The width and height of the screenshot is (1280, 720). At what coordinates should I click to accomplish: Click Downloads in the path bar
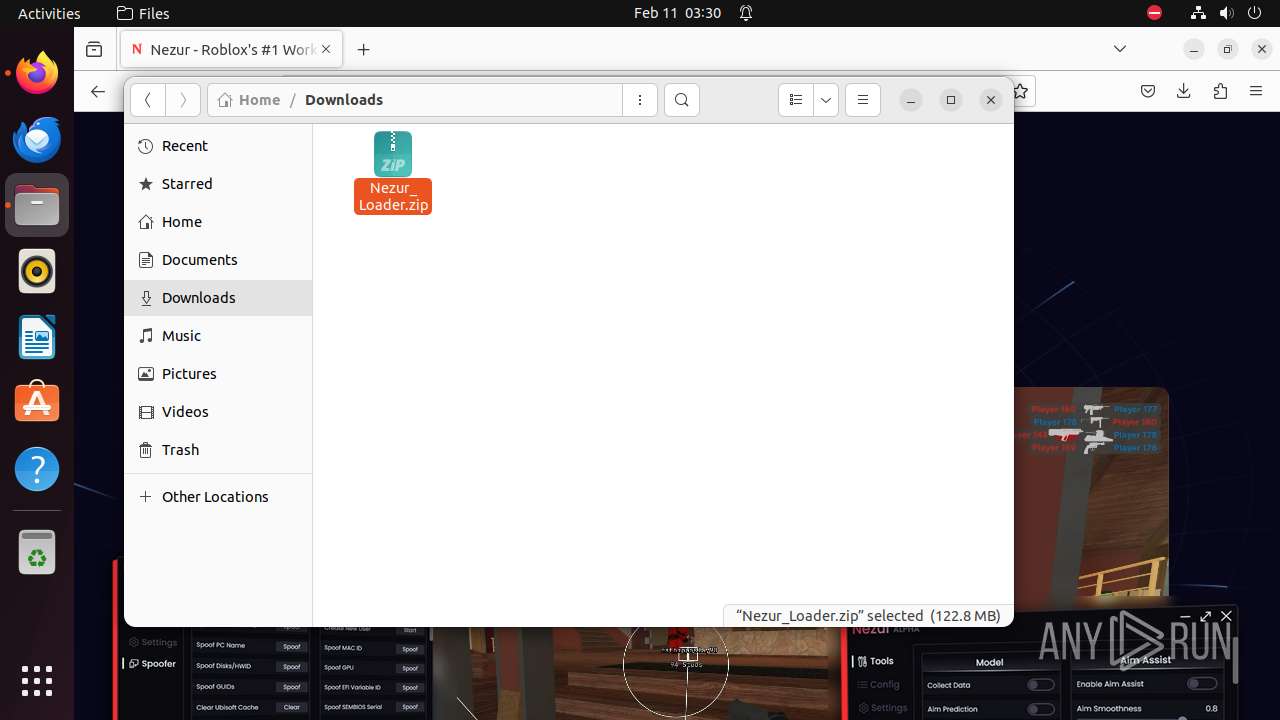344,100
